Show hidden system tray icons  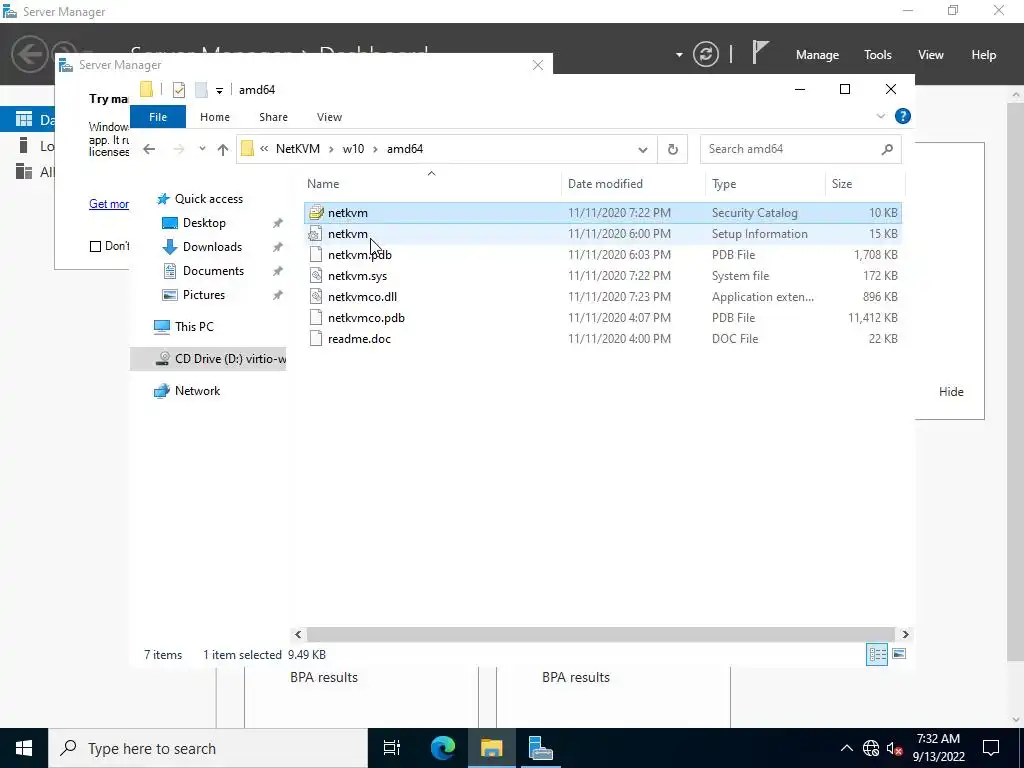(x=846, y=748)
